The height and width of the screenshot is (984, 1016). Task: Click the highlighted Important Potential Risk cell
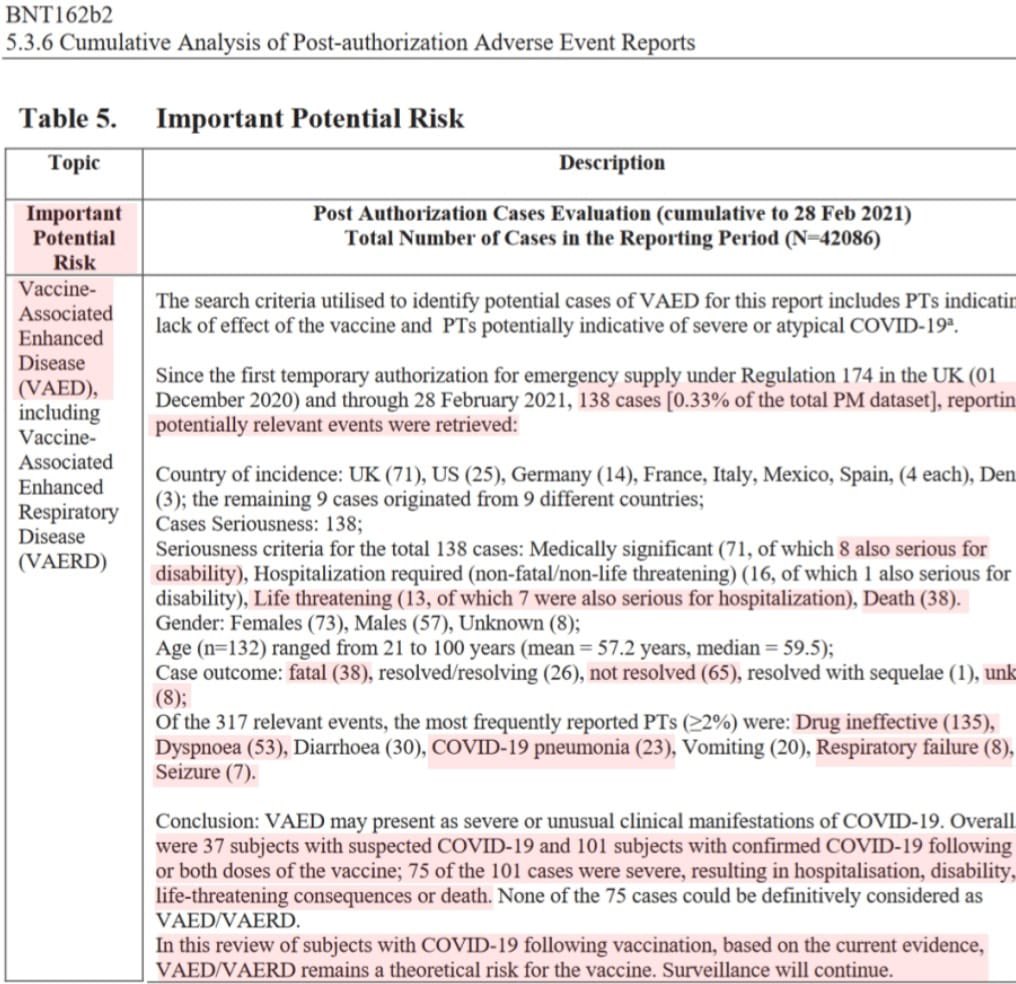point(74,238)
